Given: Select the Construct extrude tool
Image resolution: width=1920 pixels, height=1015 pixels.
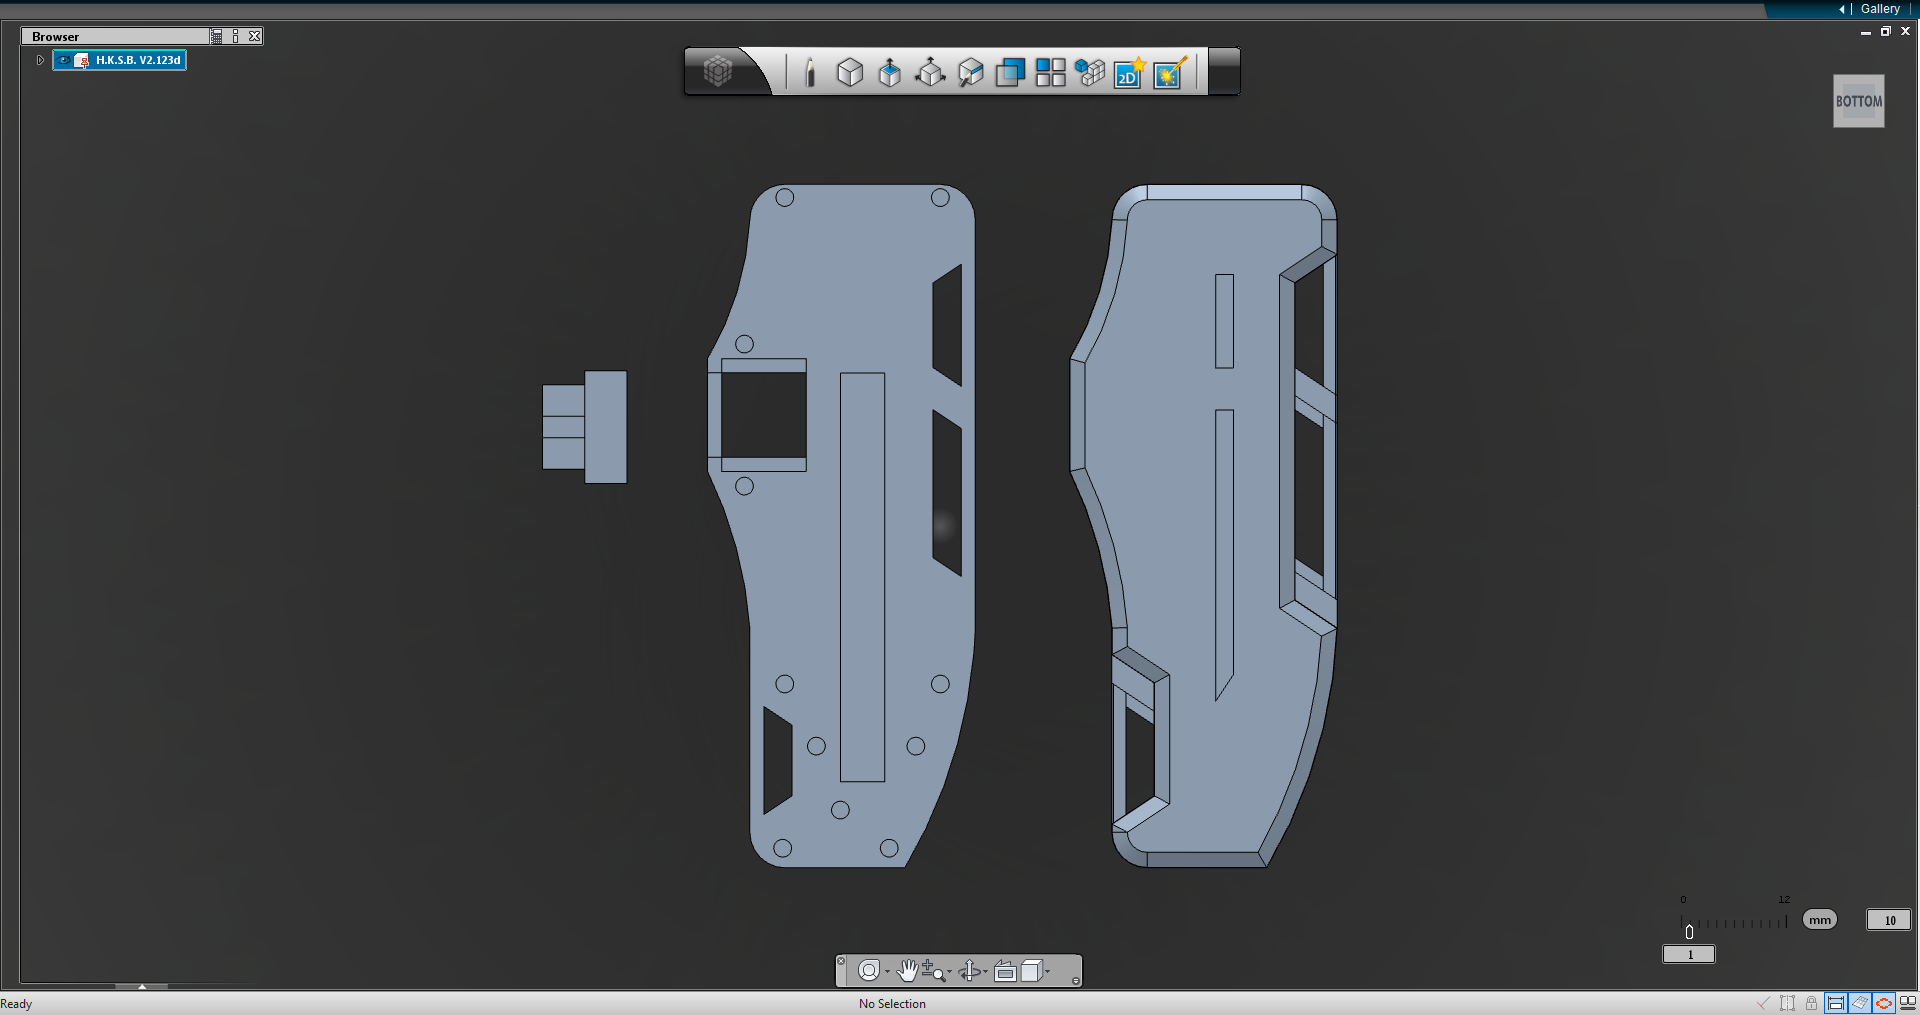Looking at the screenshot, I should (889, 72).
